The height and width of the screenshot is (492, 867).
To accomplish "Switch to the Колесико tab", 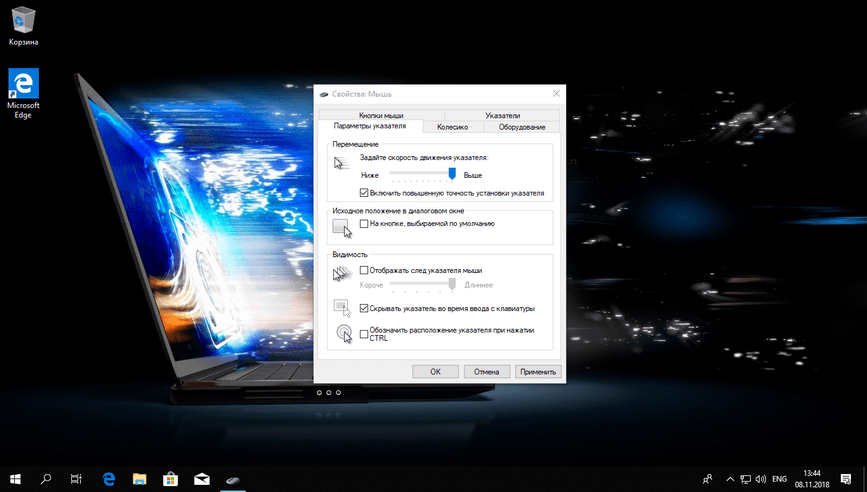I will pyautogui.click(x=452, y=127).
